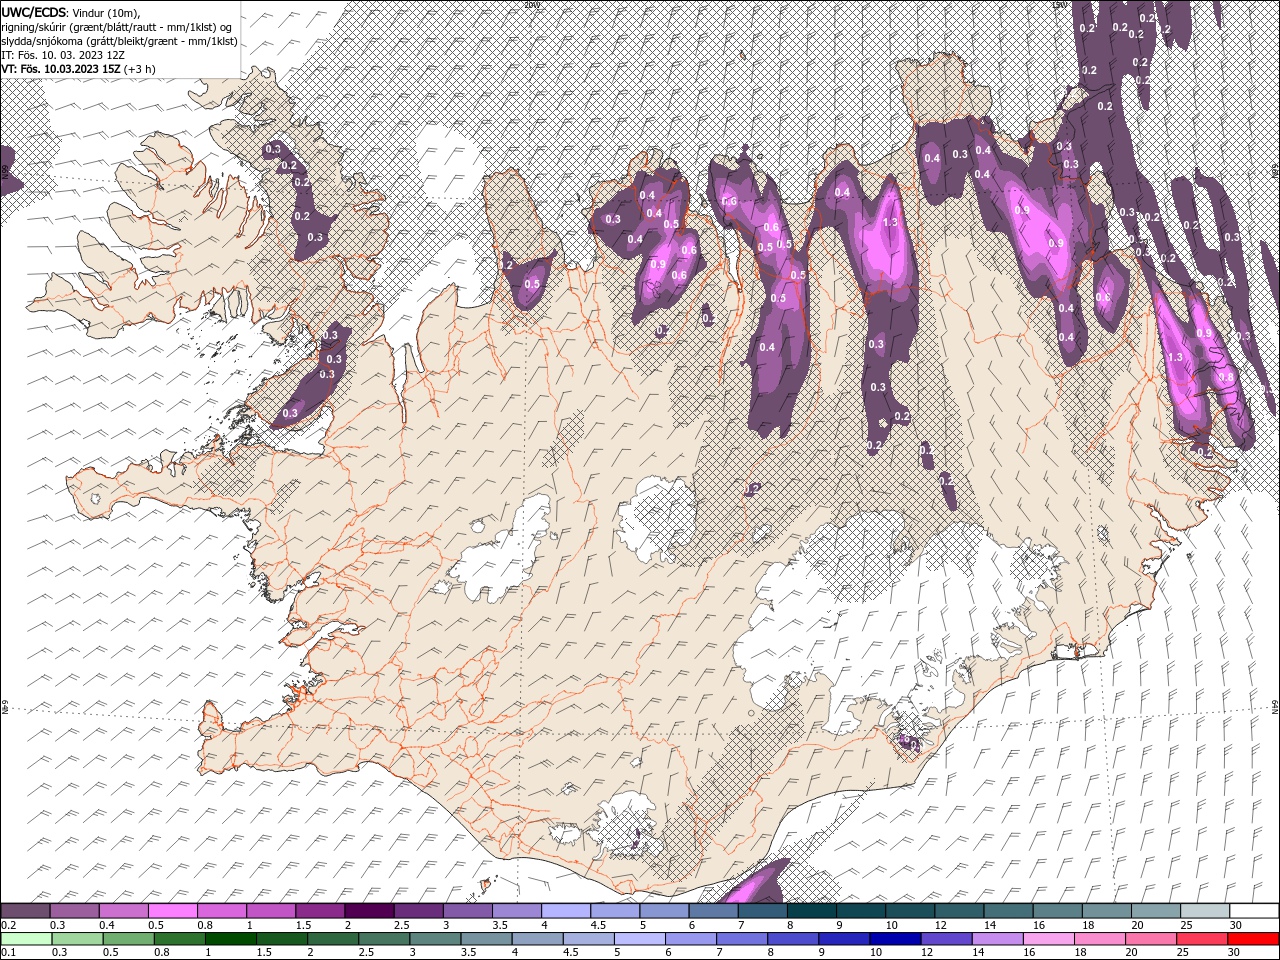Select the upper legend lavender swatch labeled 4
Image resolution: width=1280 pixels, height=960 pixels.
(565, 910)
